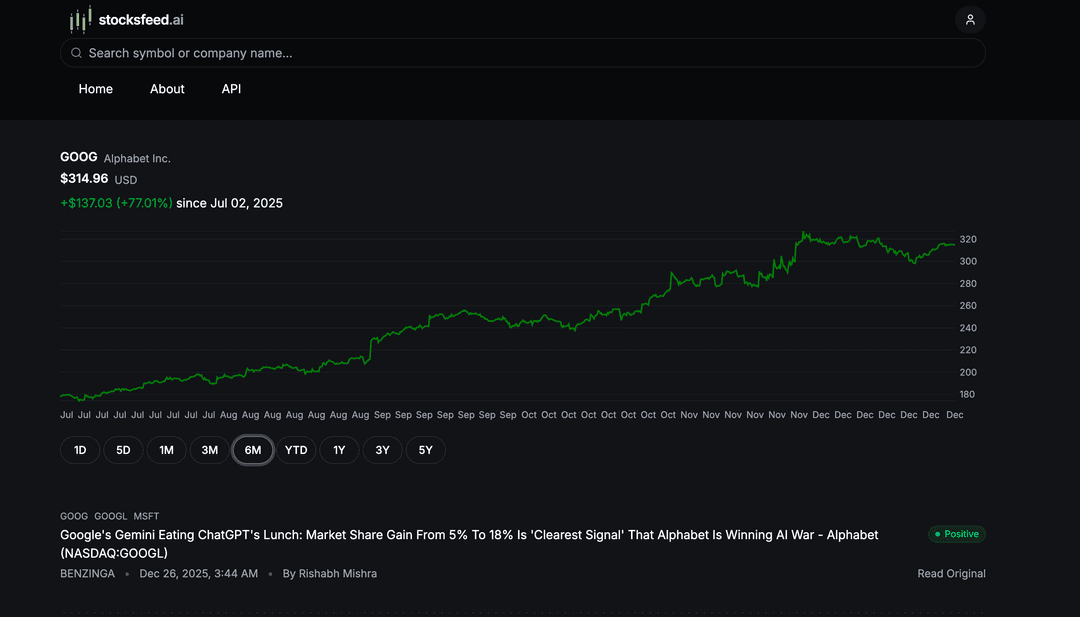Click the MSFT ticker tag
The height and width of the screenshot is (617, 1080).
146,516
